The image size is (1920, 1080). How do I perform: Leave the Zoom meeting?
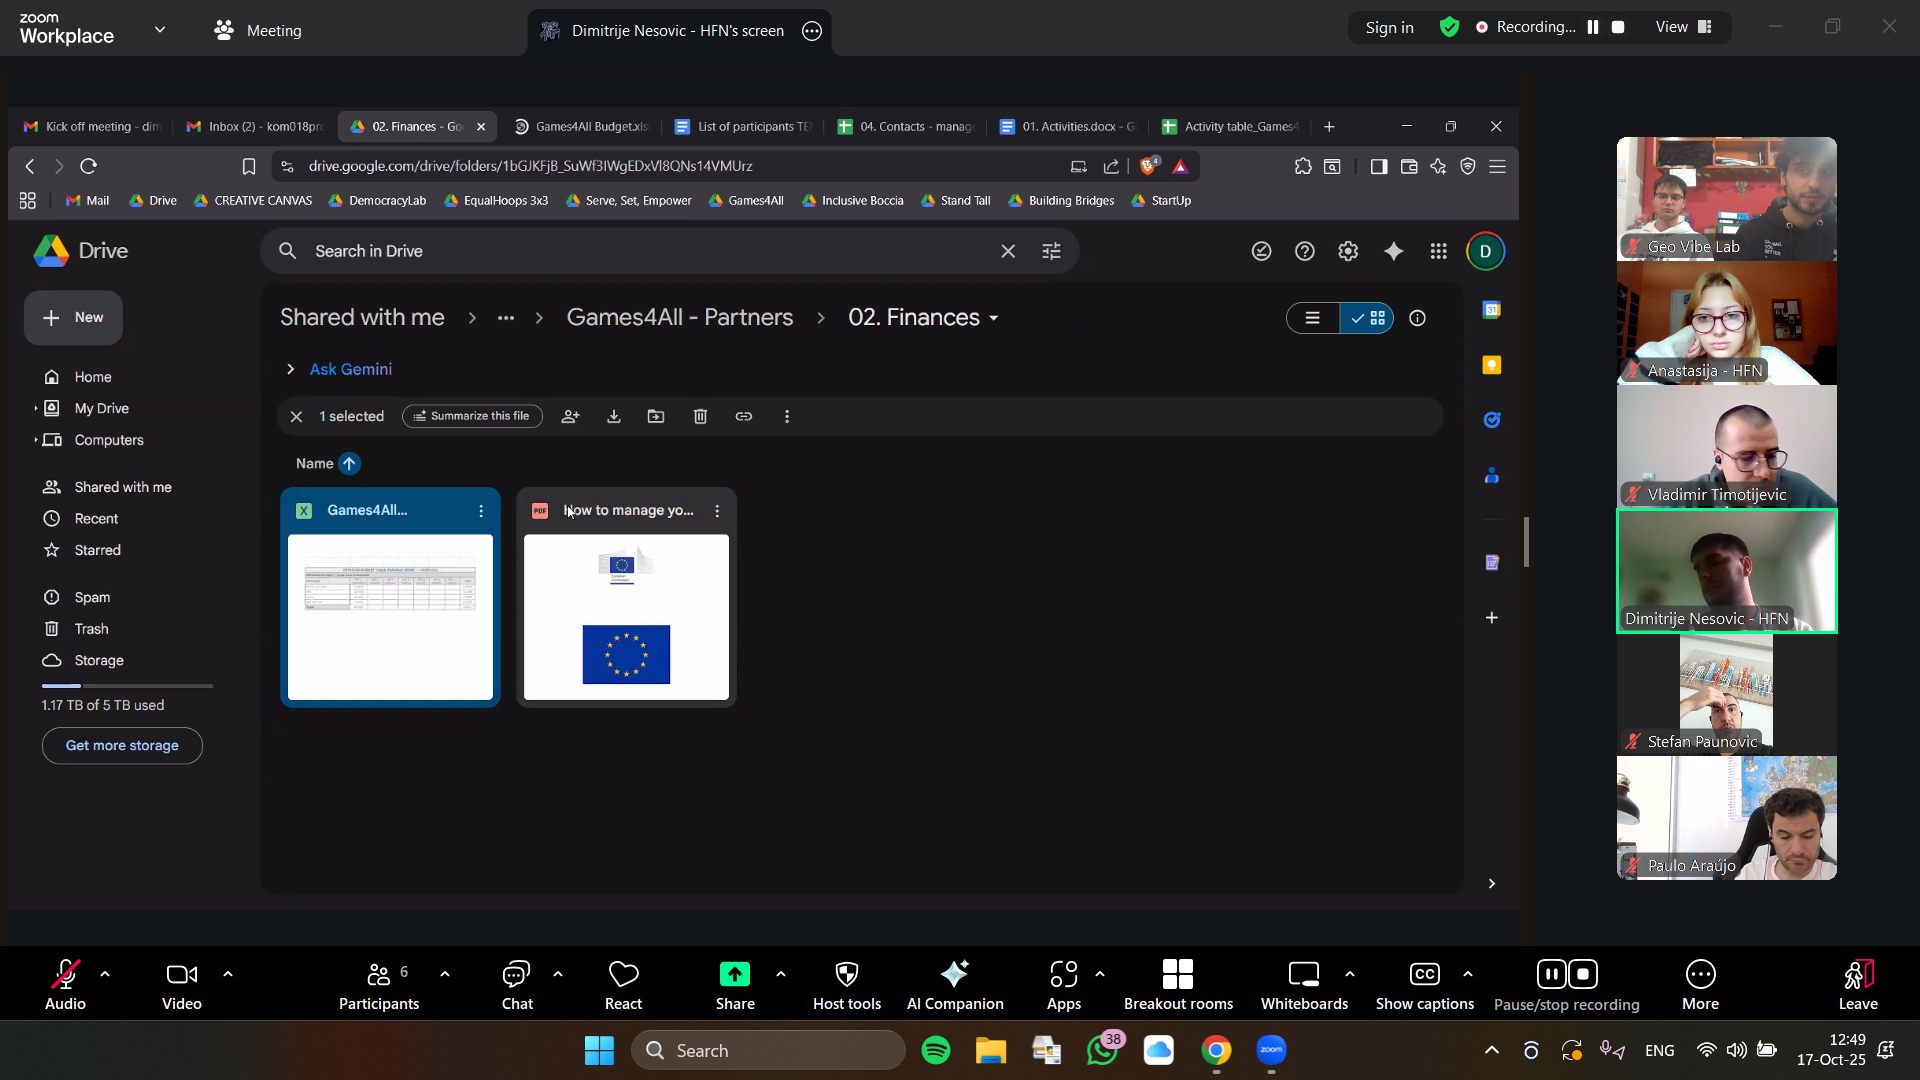click(x=1858, y=984)
